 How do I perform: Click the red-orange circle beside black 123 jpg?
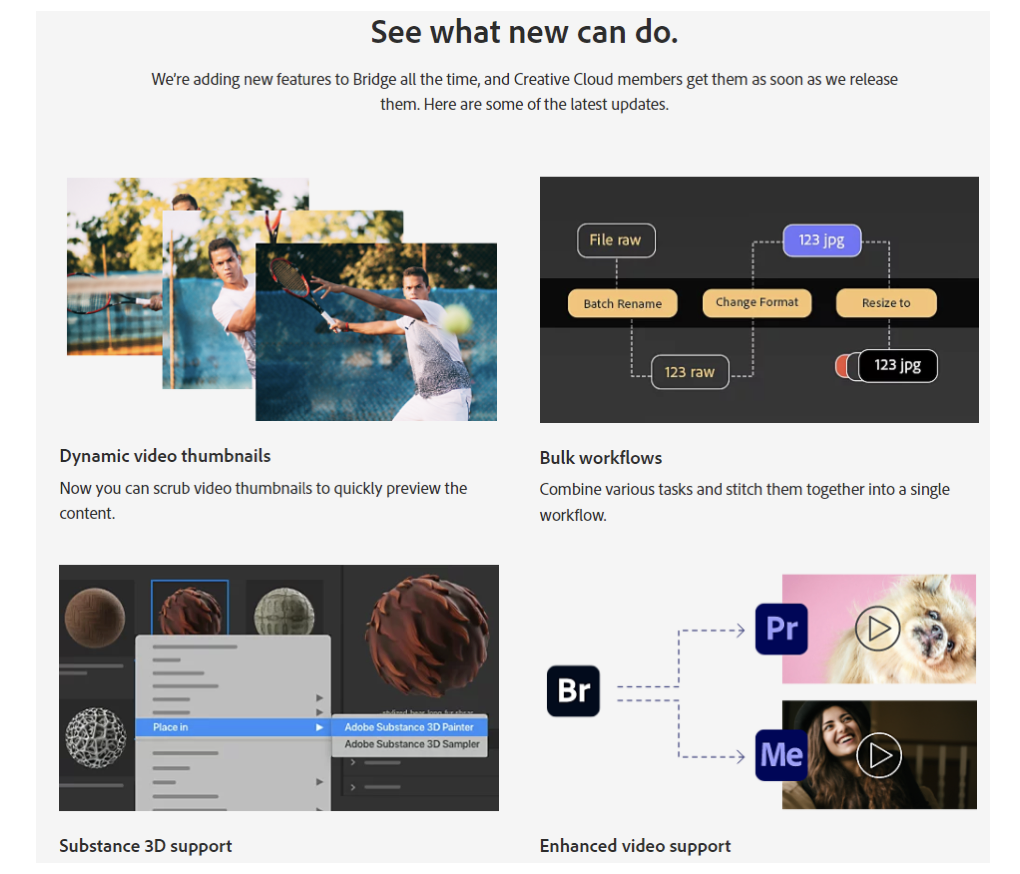coord(843,367)
